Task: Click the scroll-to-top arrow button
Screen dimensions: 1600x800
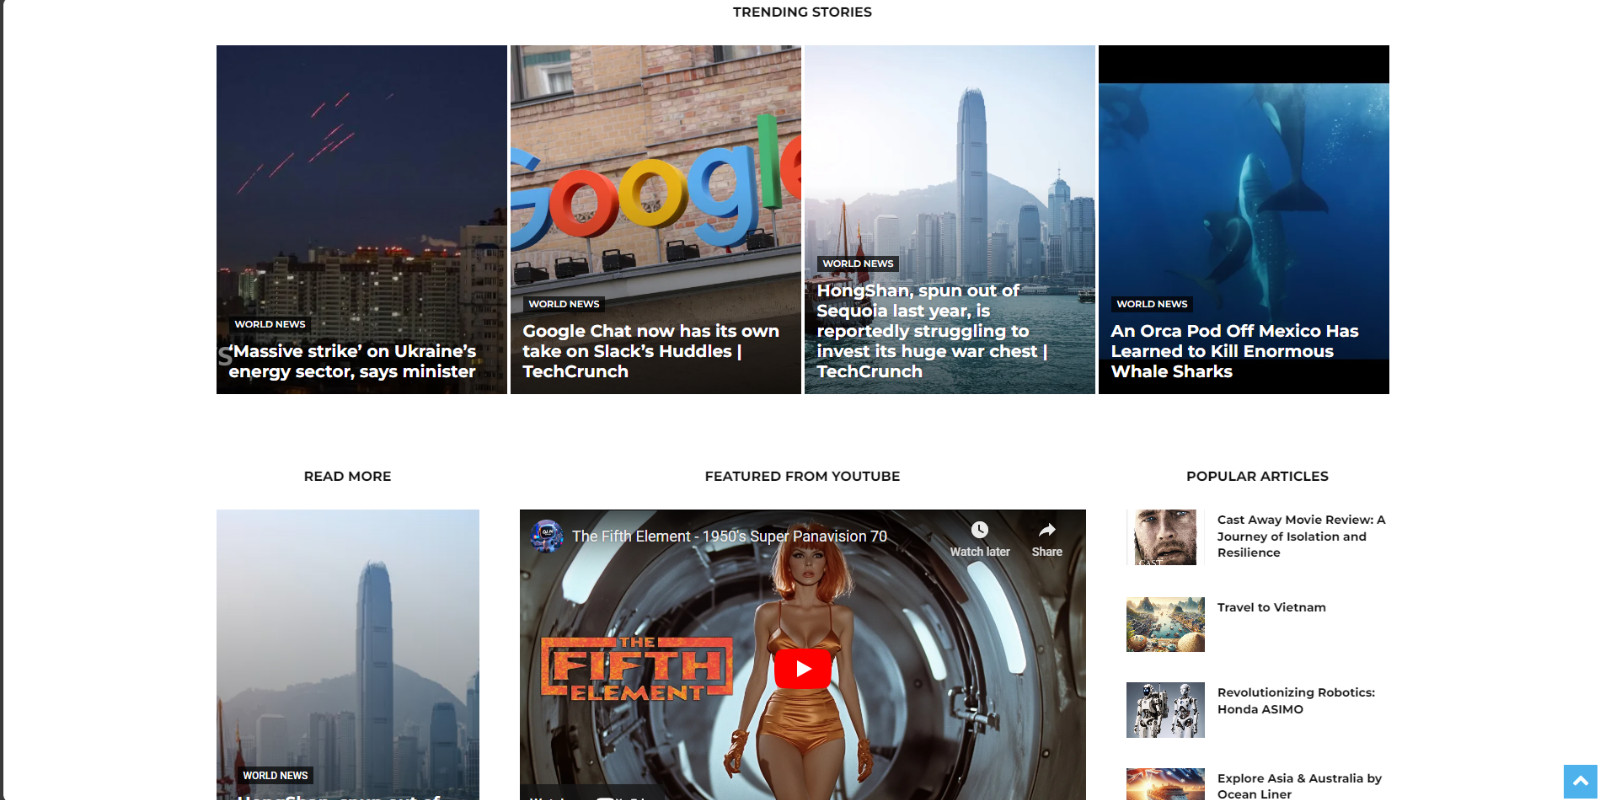Action: 1581,782
